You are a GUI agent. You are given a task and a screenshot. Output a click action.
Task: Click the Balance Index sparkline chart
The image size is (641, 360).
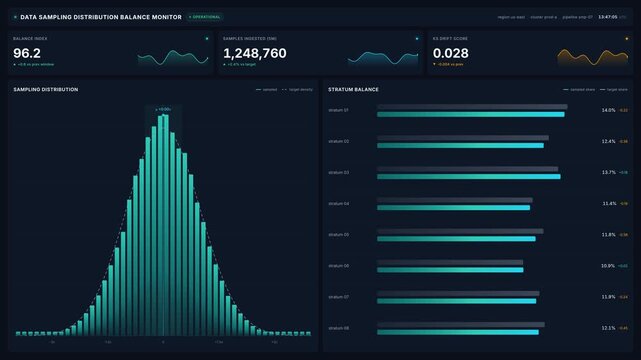[173, 58]
